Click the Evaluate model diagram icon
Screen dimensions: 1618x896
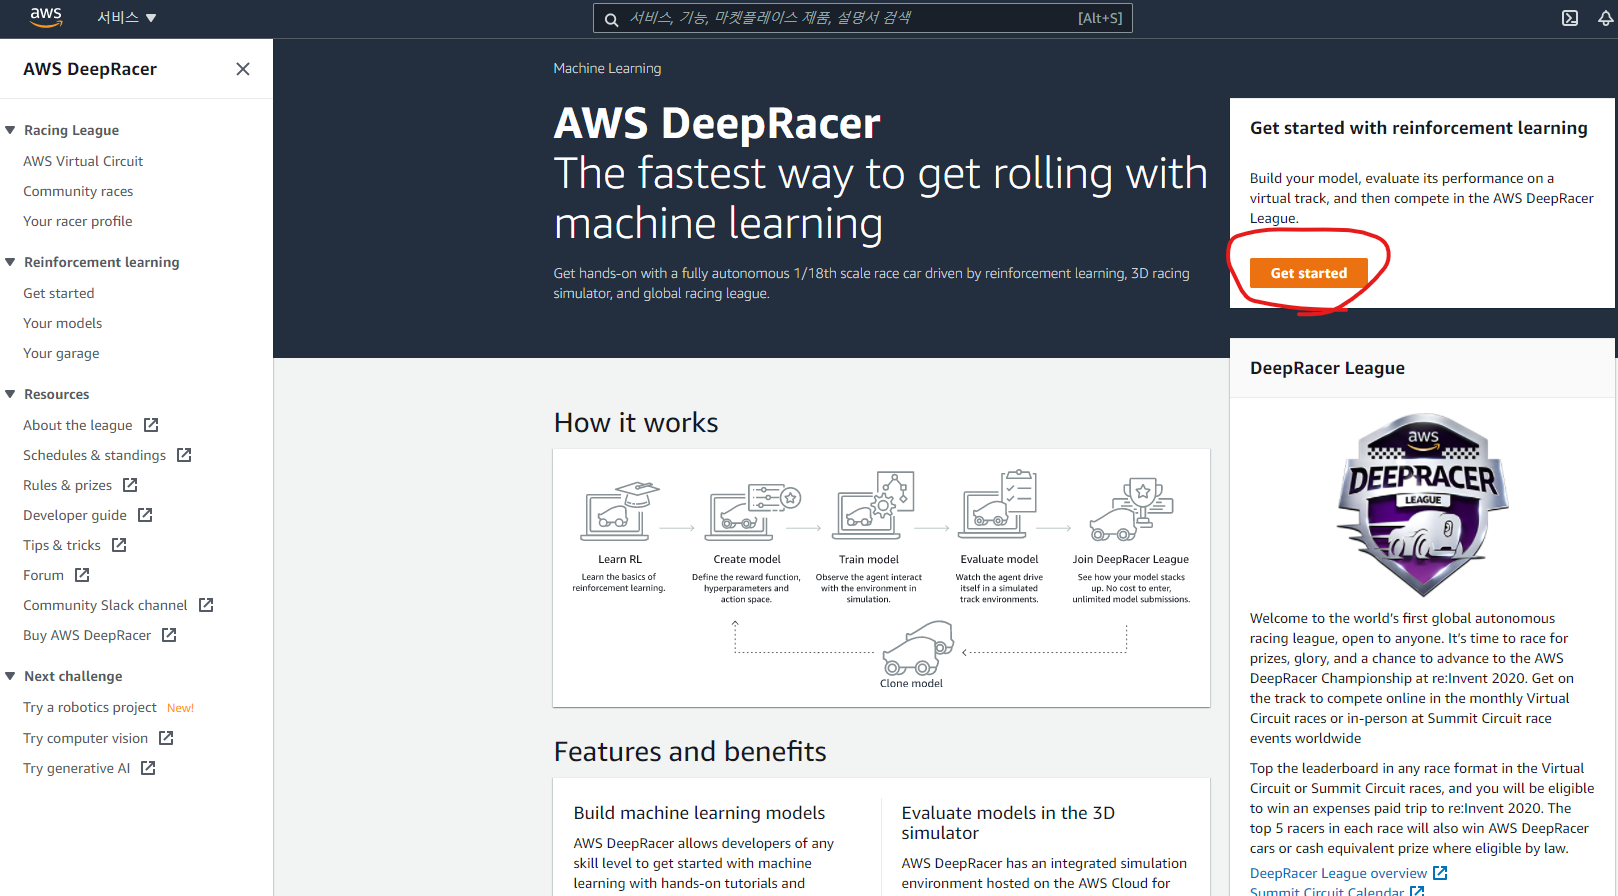coord(998,505)
